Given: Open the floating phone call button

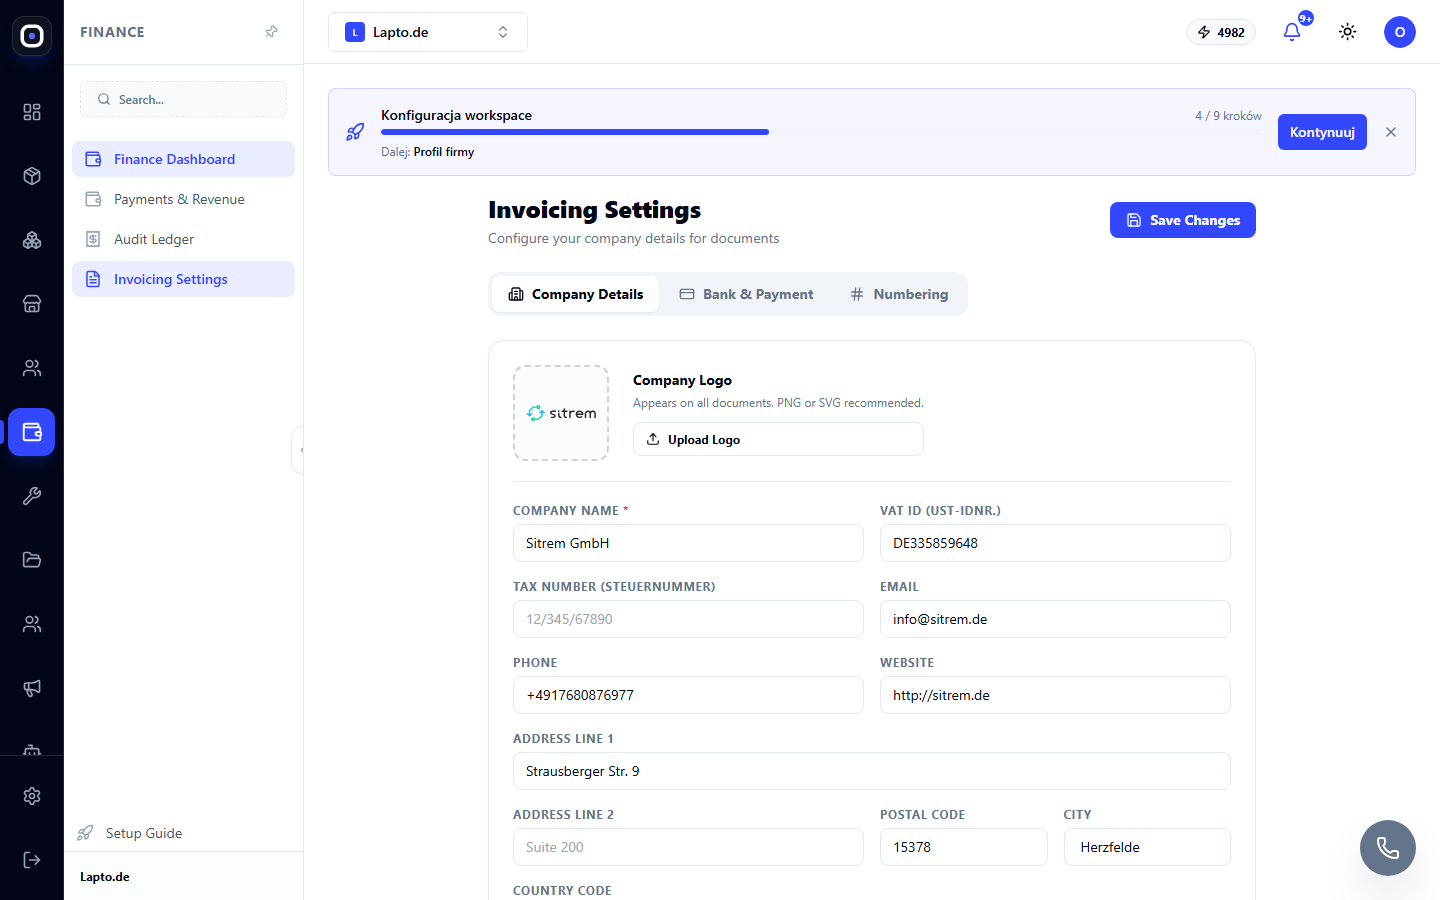Looking at the screenshot, I should coord(1388,848).
